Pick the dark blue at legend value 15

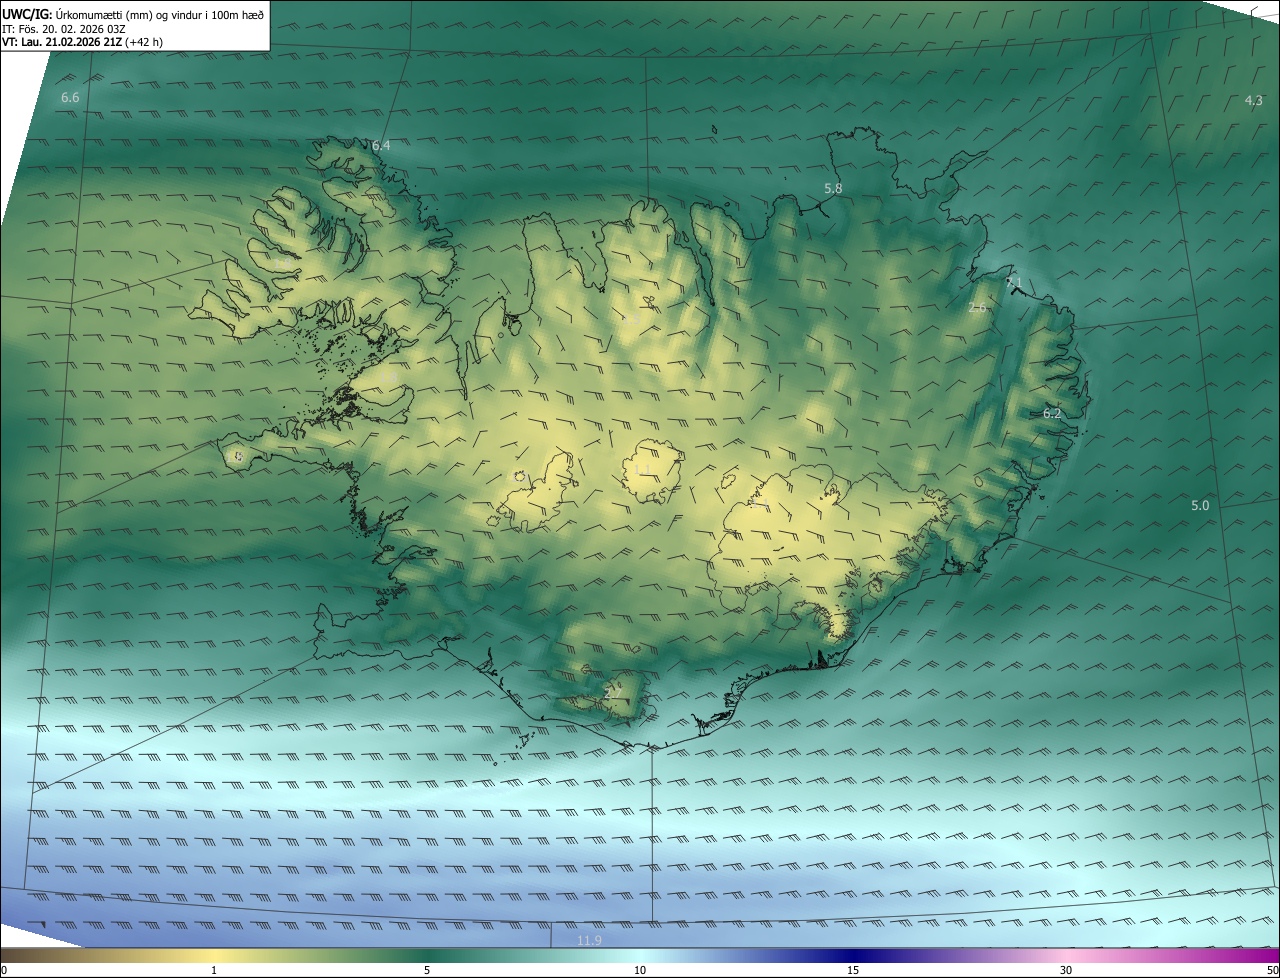point(853,955)
